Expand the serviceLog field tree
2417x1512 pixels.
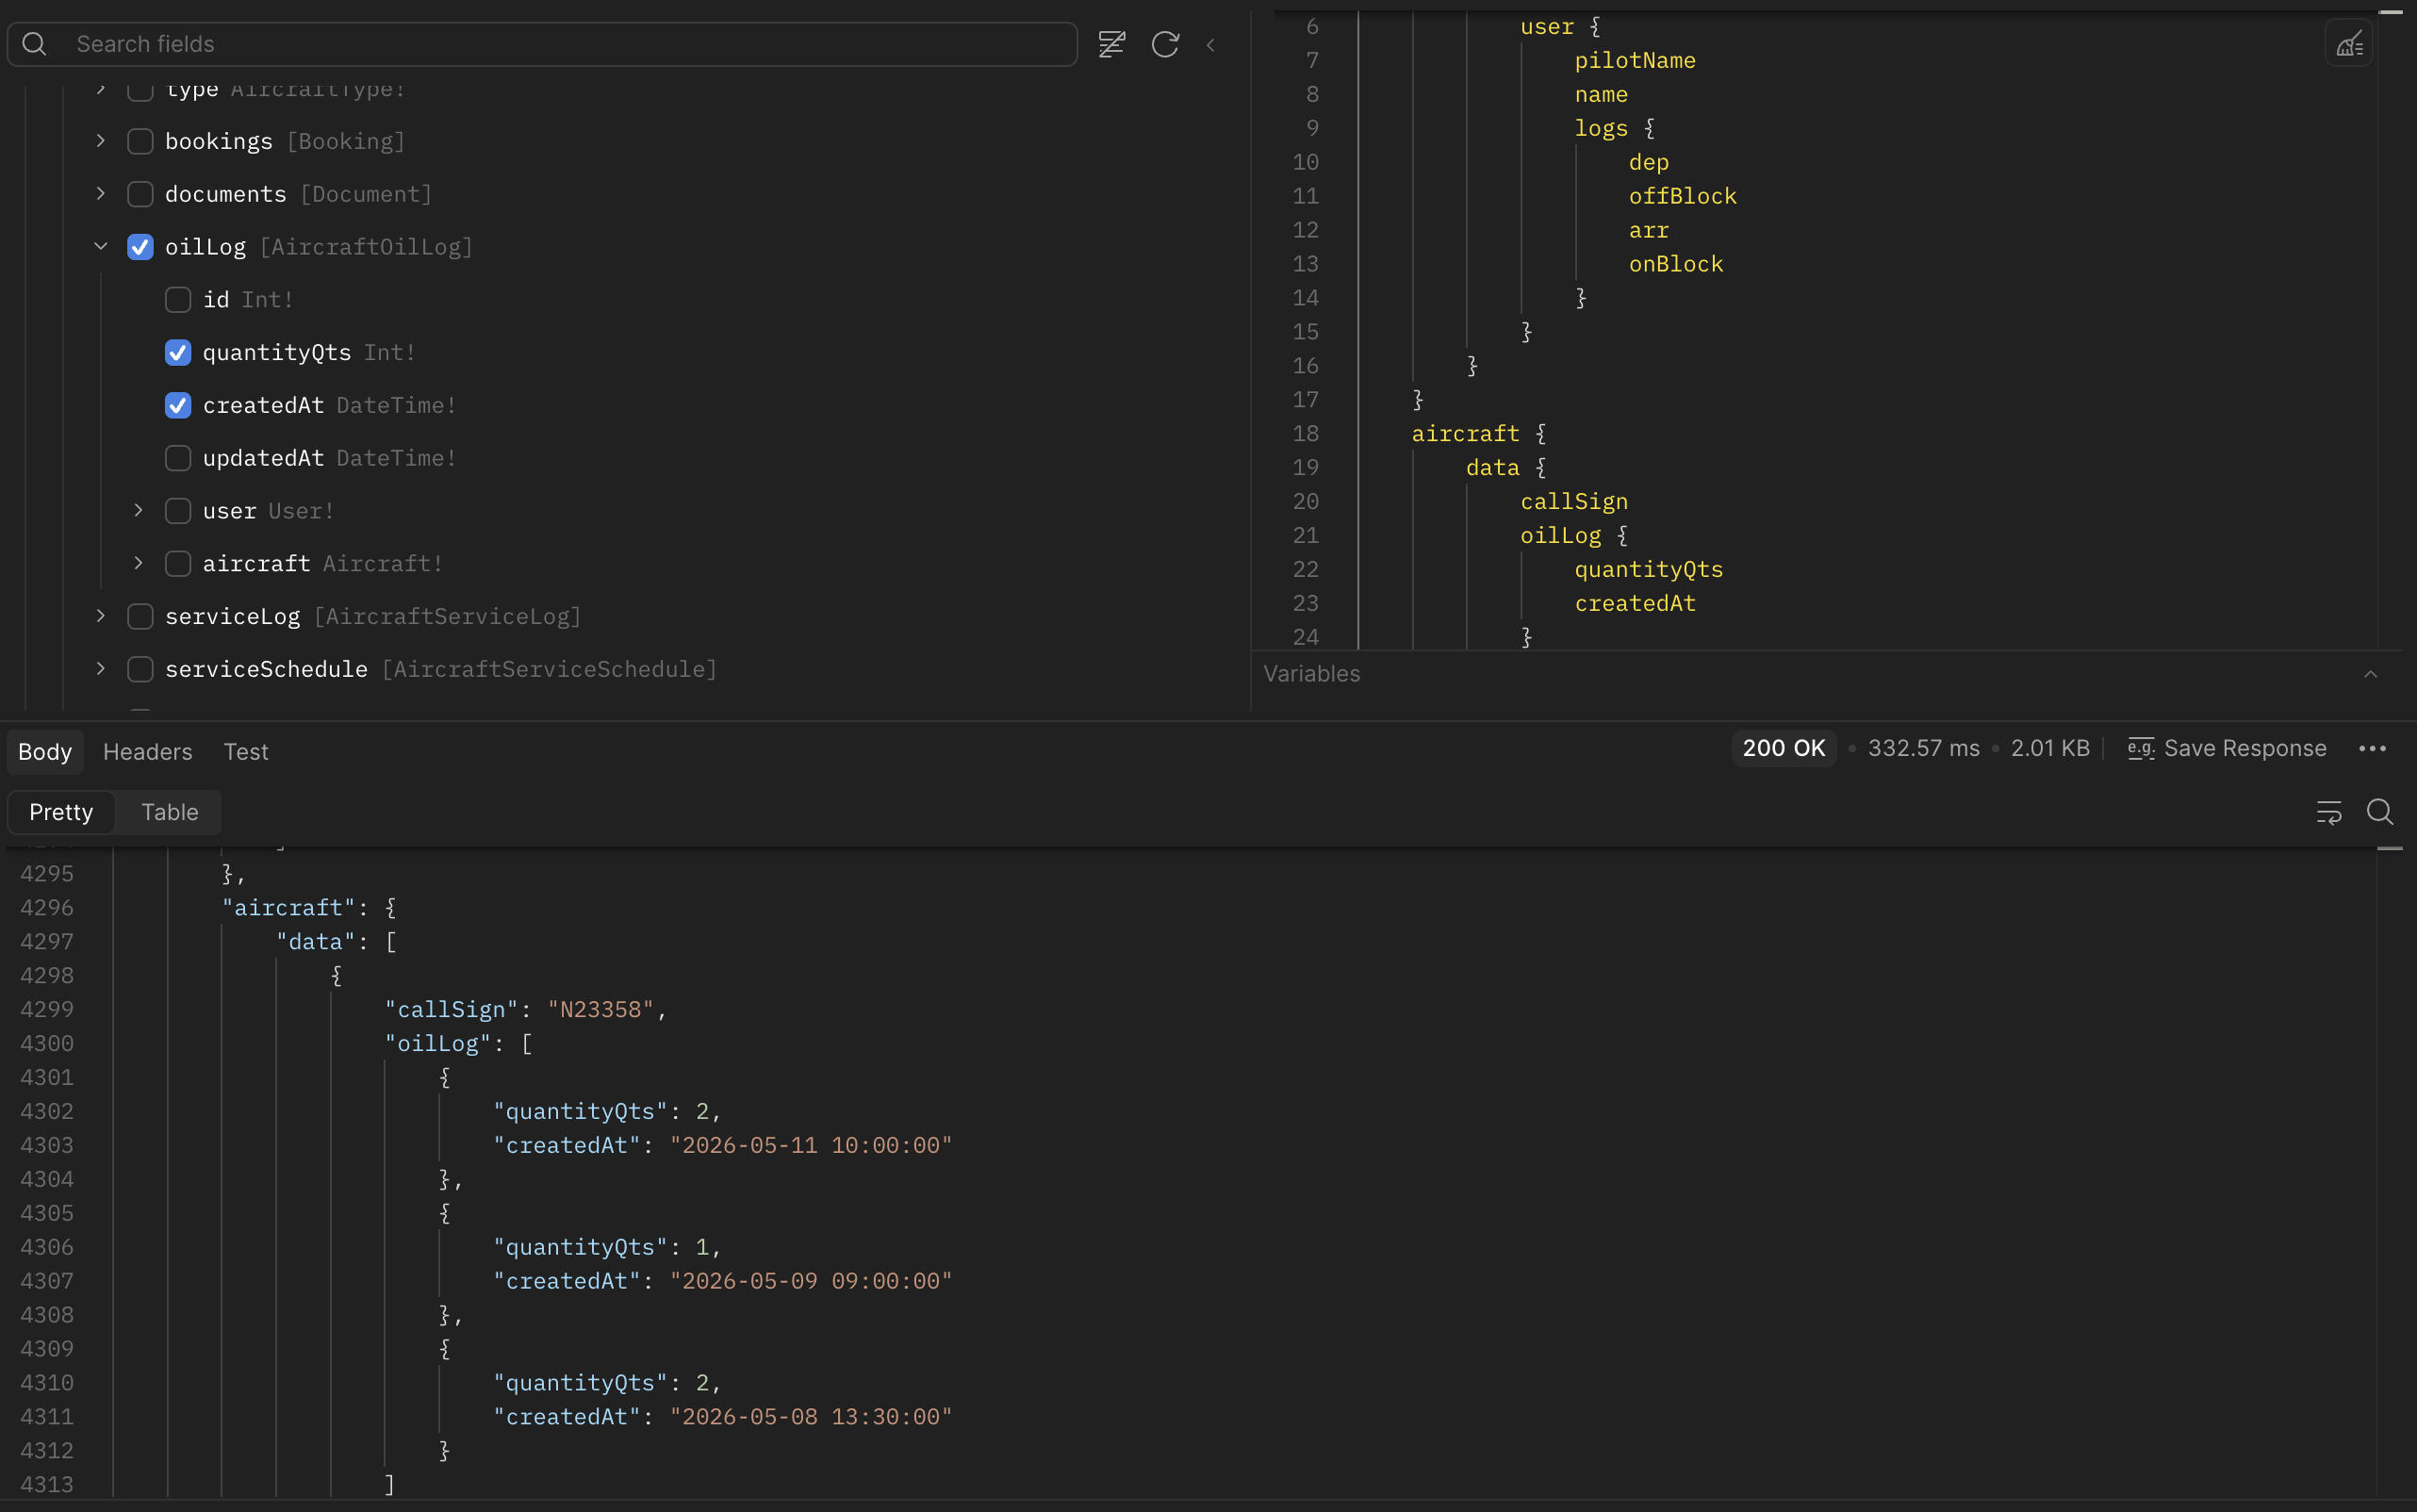(x=101, y=616)
